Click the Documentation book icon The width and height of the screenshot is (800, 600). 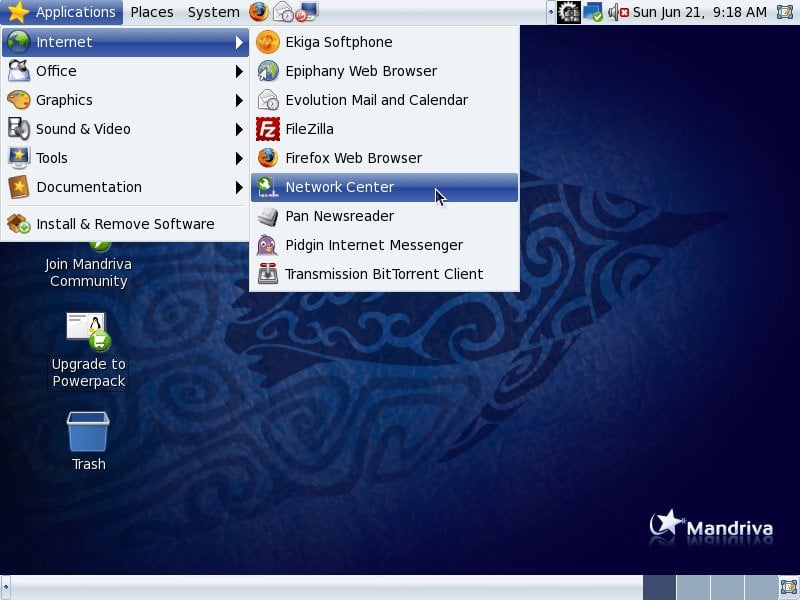pyautogui.click(x=19, y=187)
